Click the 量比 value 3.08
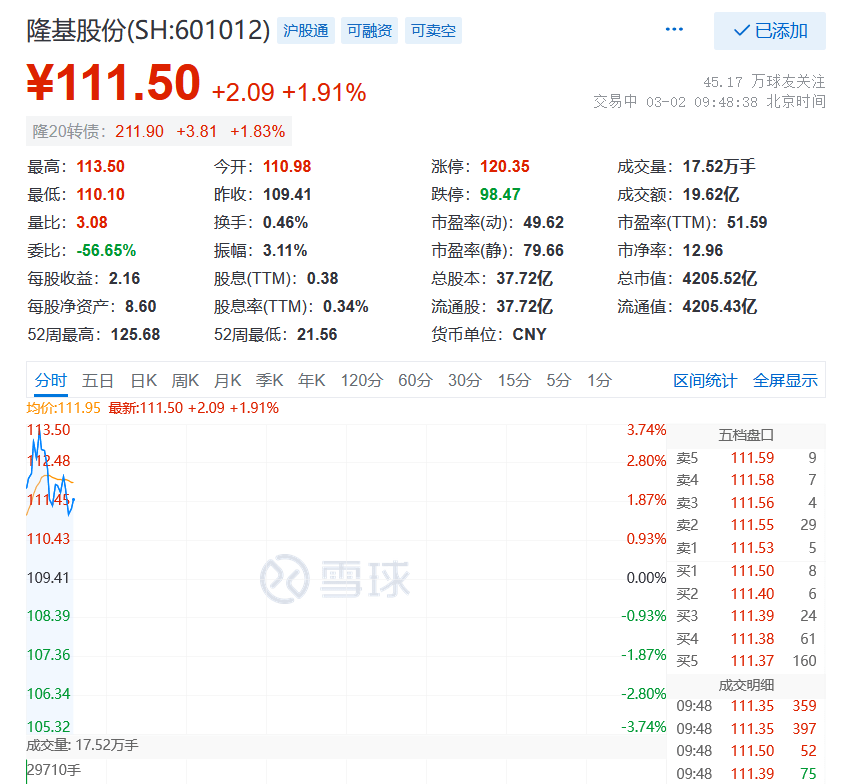The image size is (854, 784). pos(92,222)
